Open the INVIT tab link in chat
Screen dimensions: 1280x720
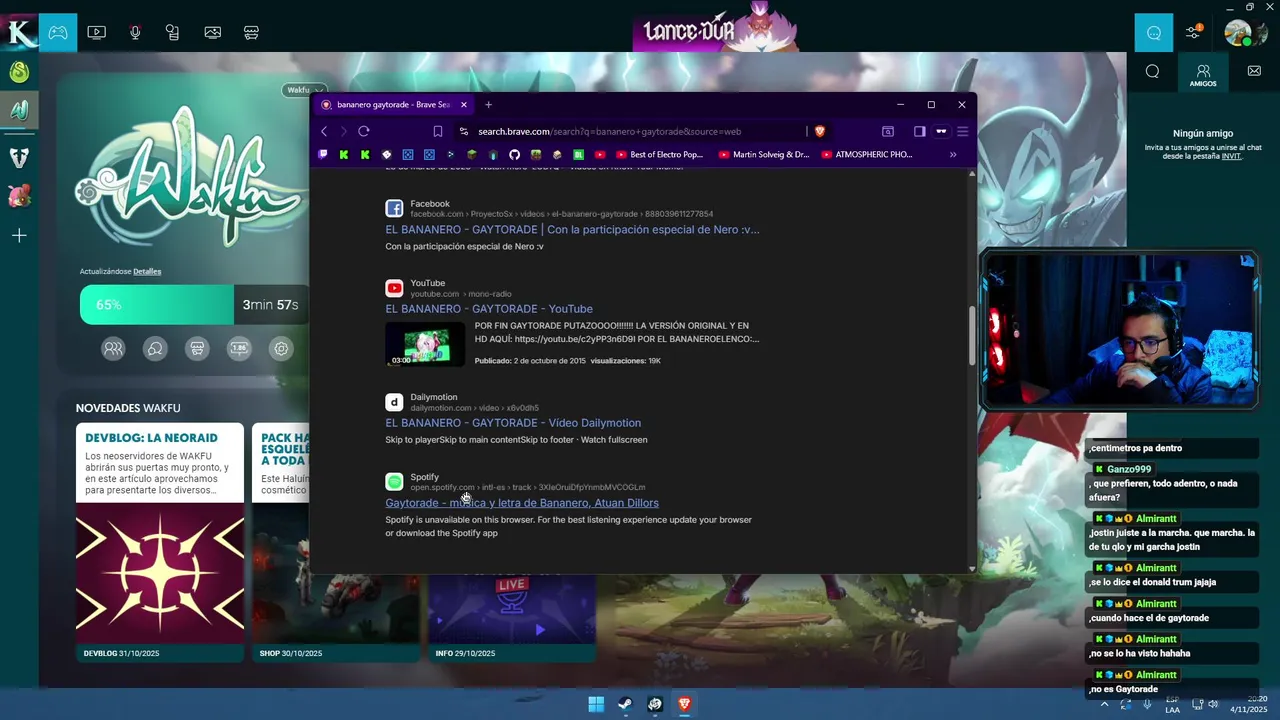[1231, 157]
